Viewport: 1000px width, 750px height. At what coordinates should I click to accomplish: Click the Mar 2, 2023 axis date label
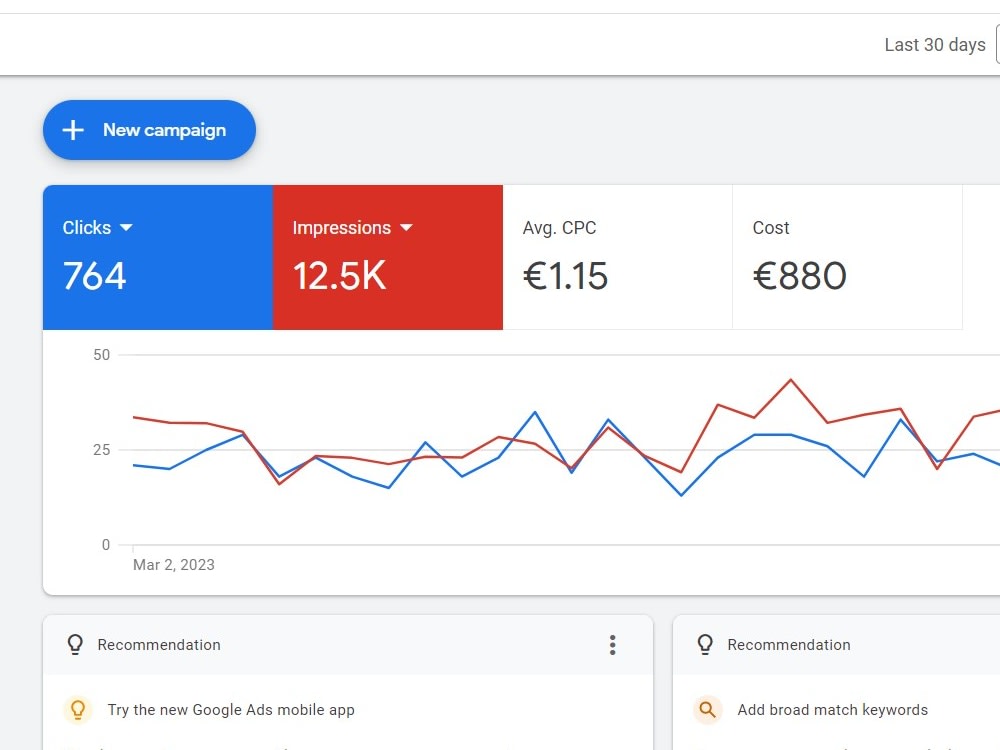(173, 565)
